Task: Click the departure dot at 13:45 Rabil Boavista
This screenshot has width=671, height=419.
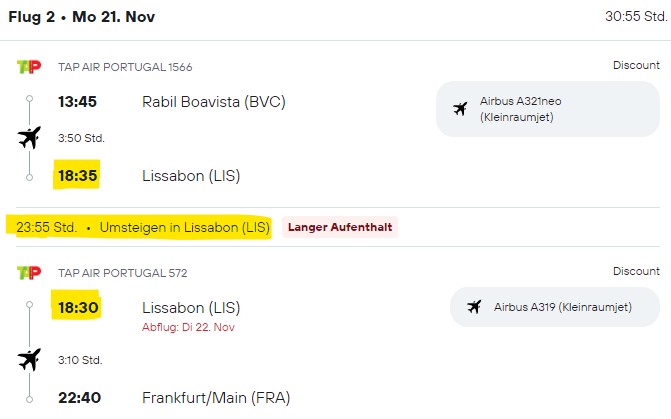Action: click(x=29, y=99)
